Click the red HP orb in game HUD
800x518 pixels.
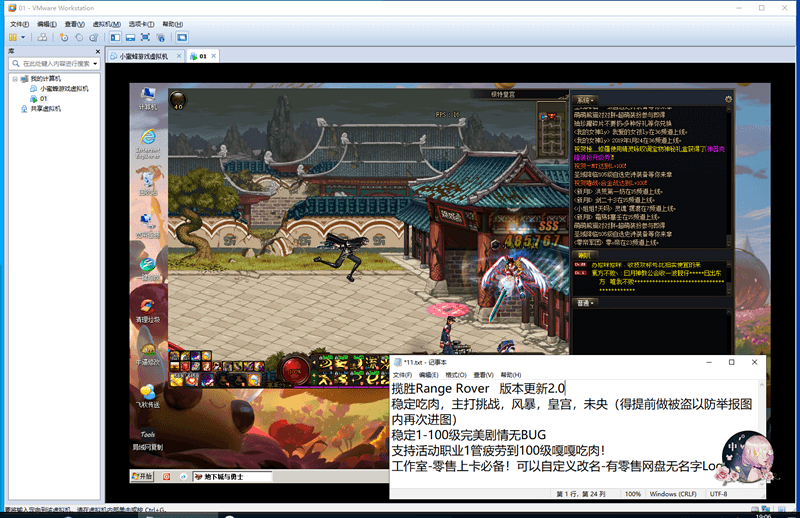point(295,369)
